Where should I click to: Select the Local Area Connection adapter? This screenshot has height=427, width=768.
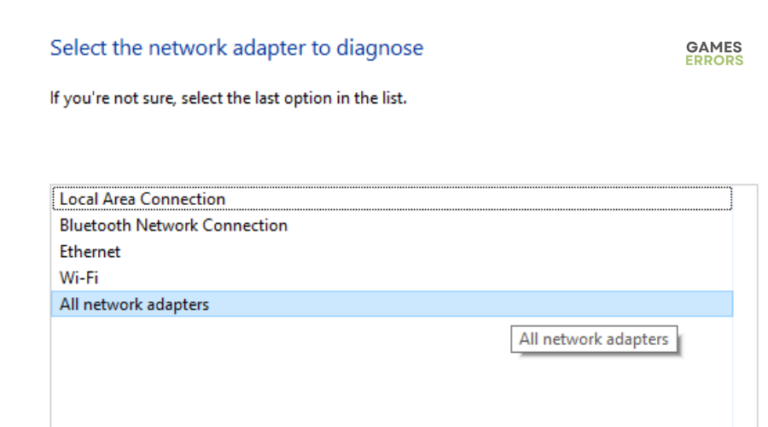coord(142,199)
